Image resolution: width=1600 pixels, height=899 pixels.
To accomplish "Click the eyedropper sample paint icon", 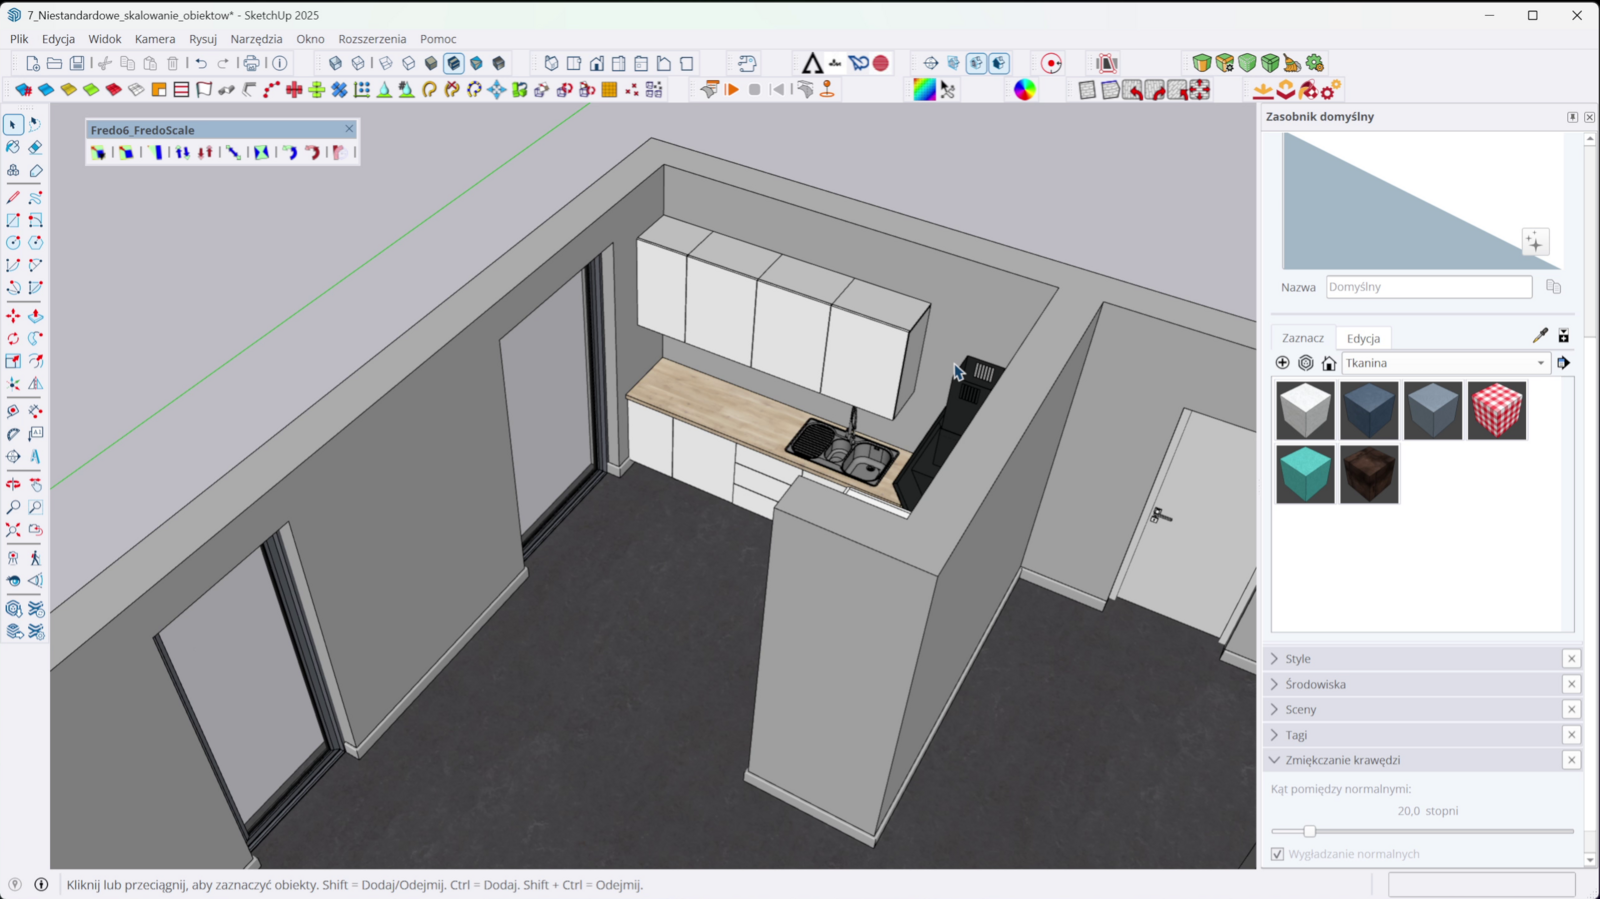I will point(1540,336).
